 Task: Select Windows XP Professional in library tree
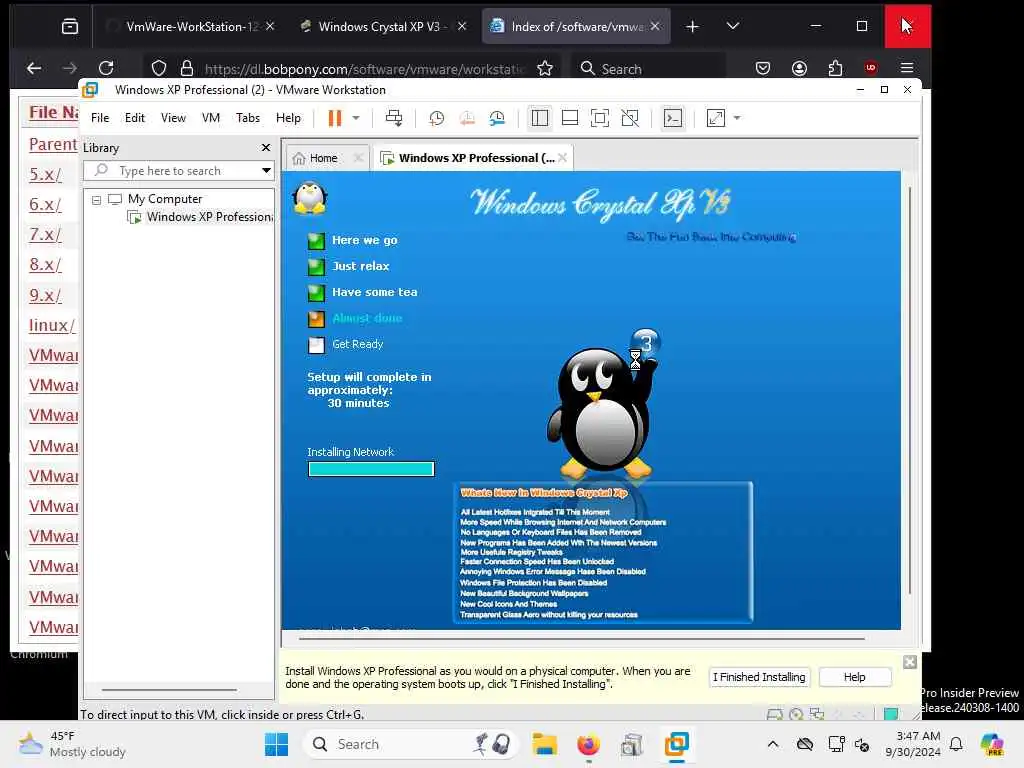coord(209,217)
